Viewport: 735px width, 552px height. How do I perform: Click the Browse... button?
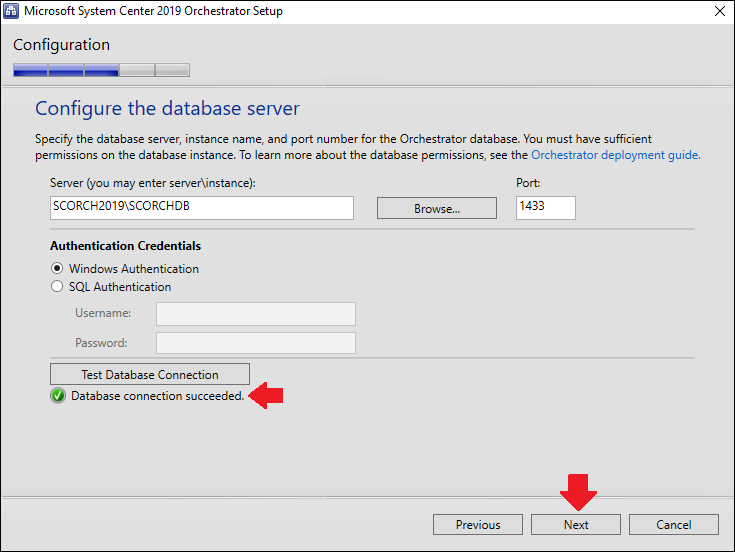coord(437,208)
